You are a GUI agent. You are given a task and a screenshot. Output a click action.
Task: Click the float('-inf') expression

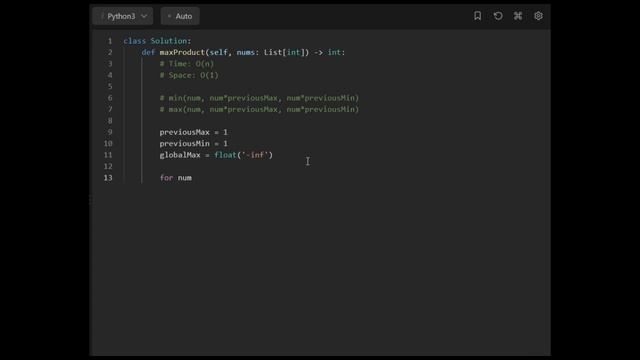coord(243,155)
